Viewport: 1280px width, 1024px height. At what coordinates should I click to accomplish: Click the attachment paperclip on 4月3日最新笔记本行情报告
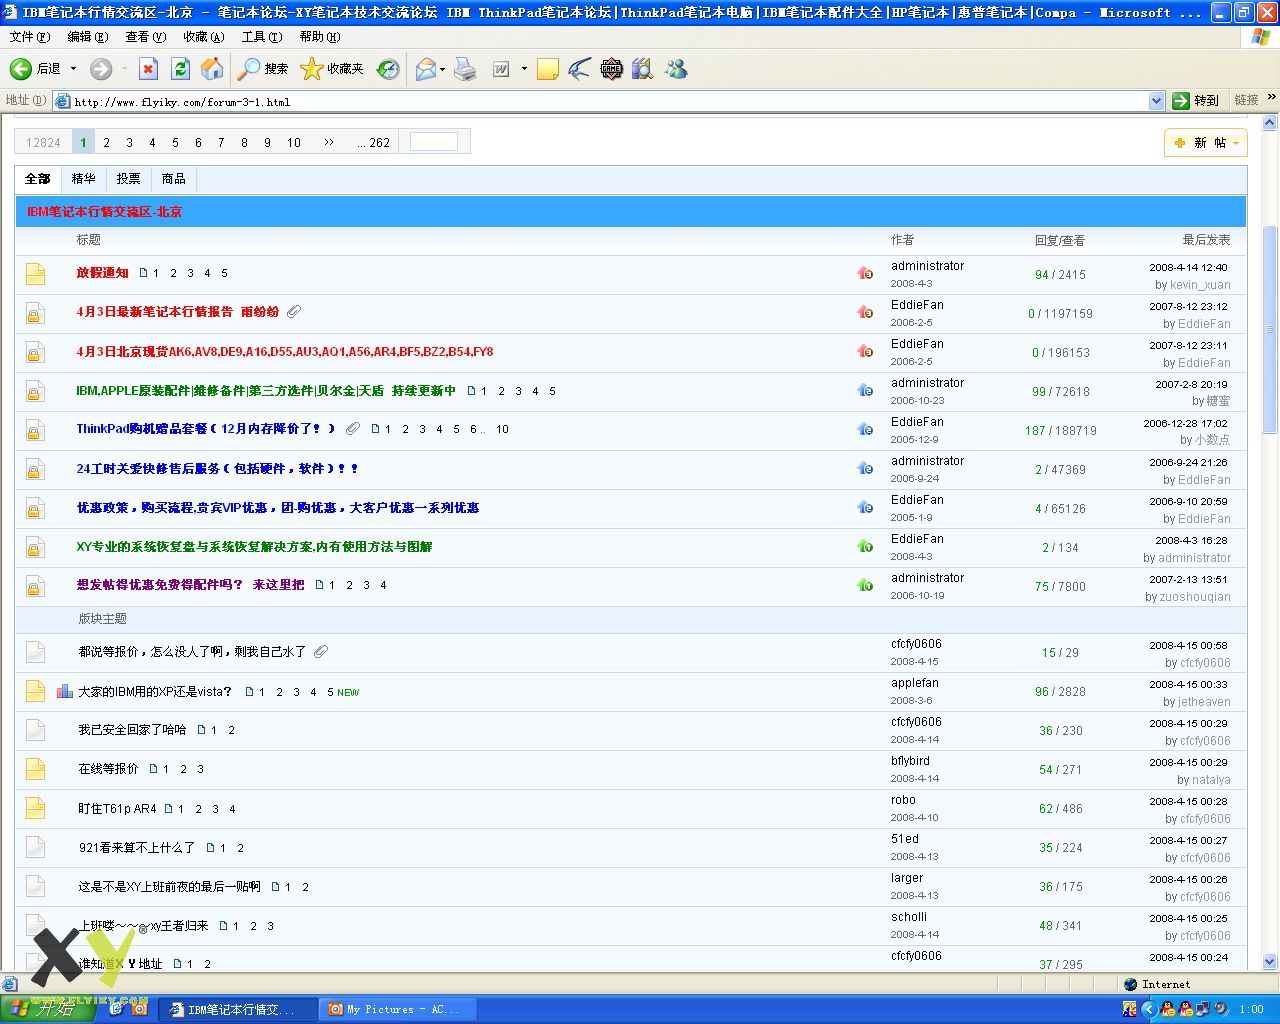tap(294, 312)
